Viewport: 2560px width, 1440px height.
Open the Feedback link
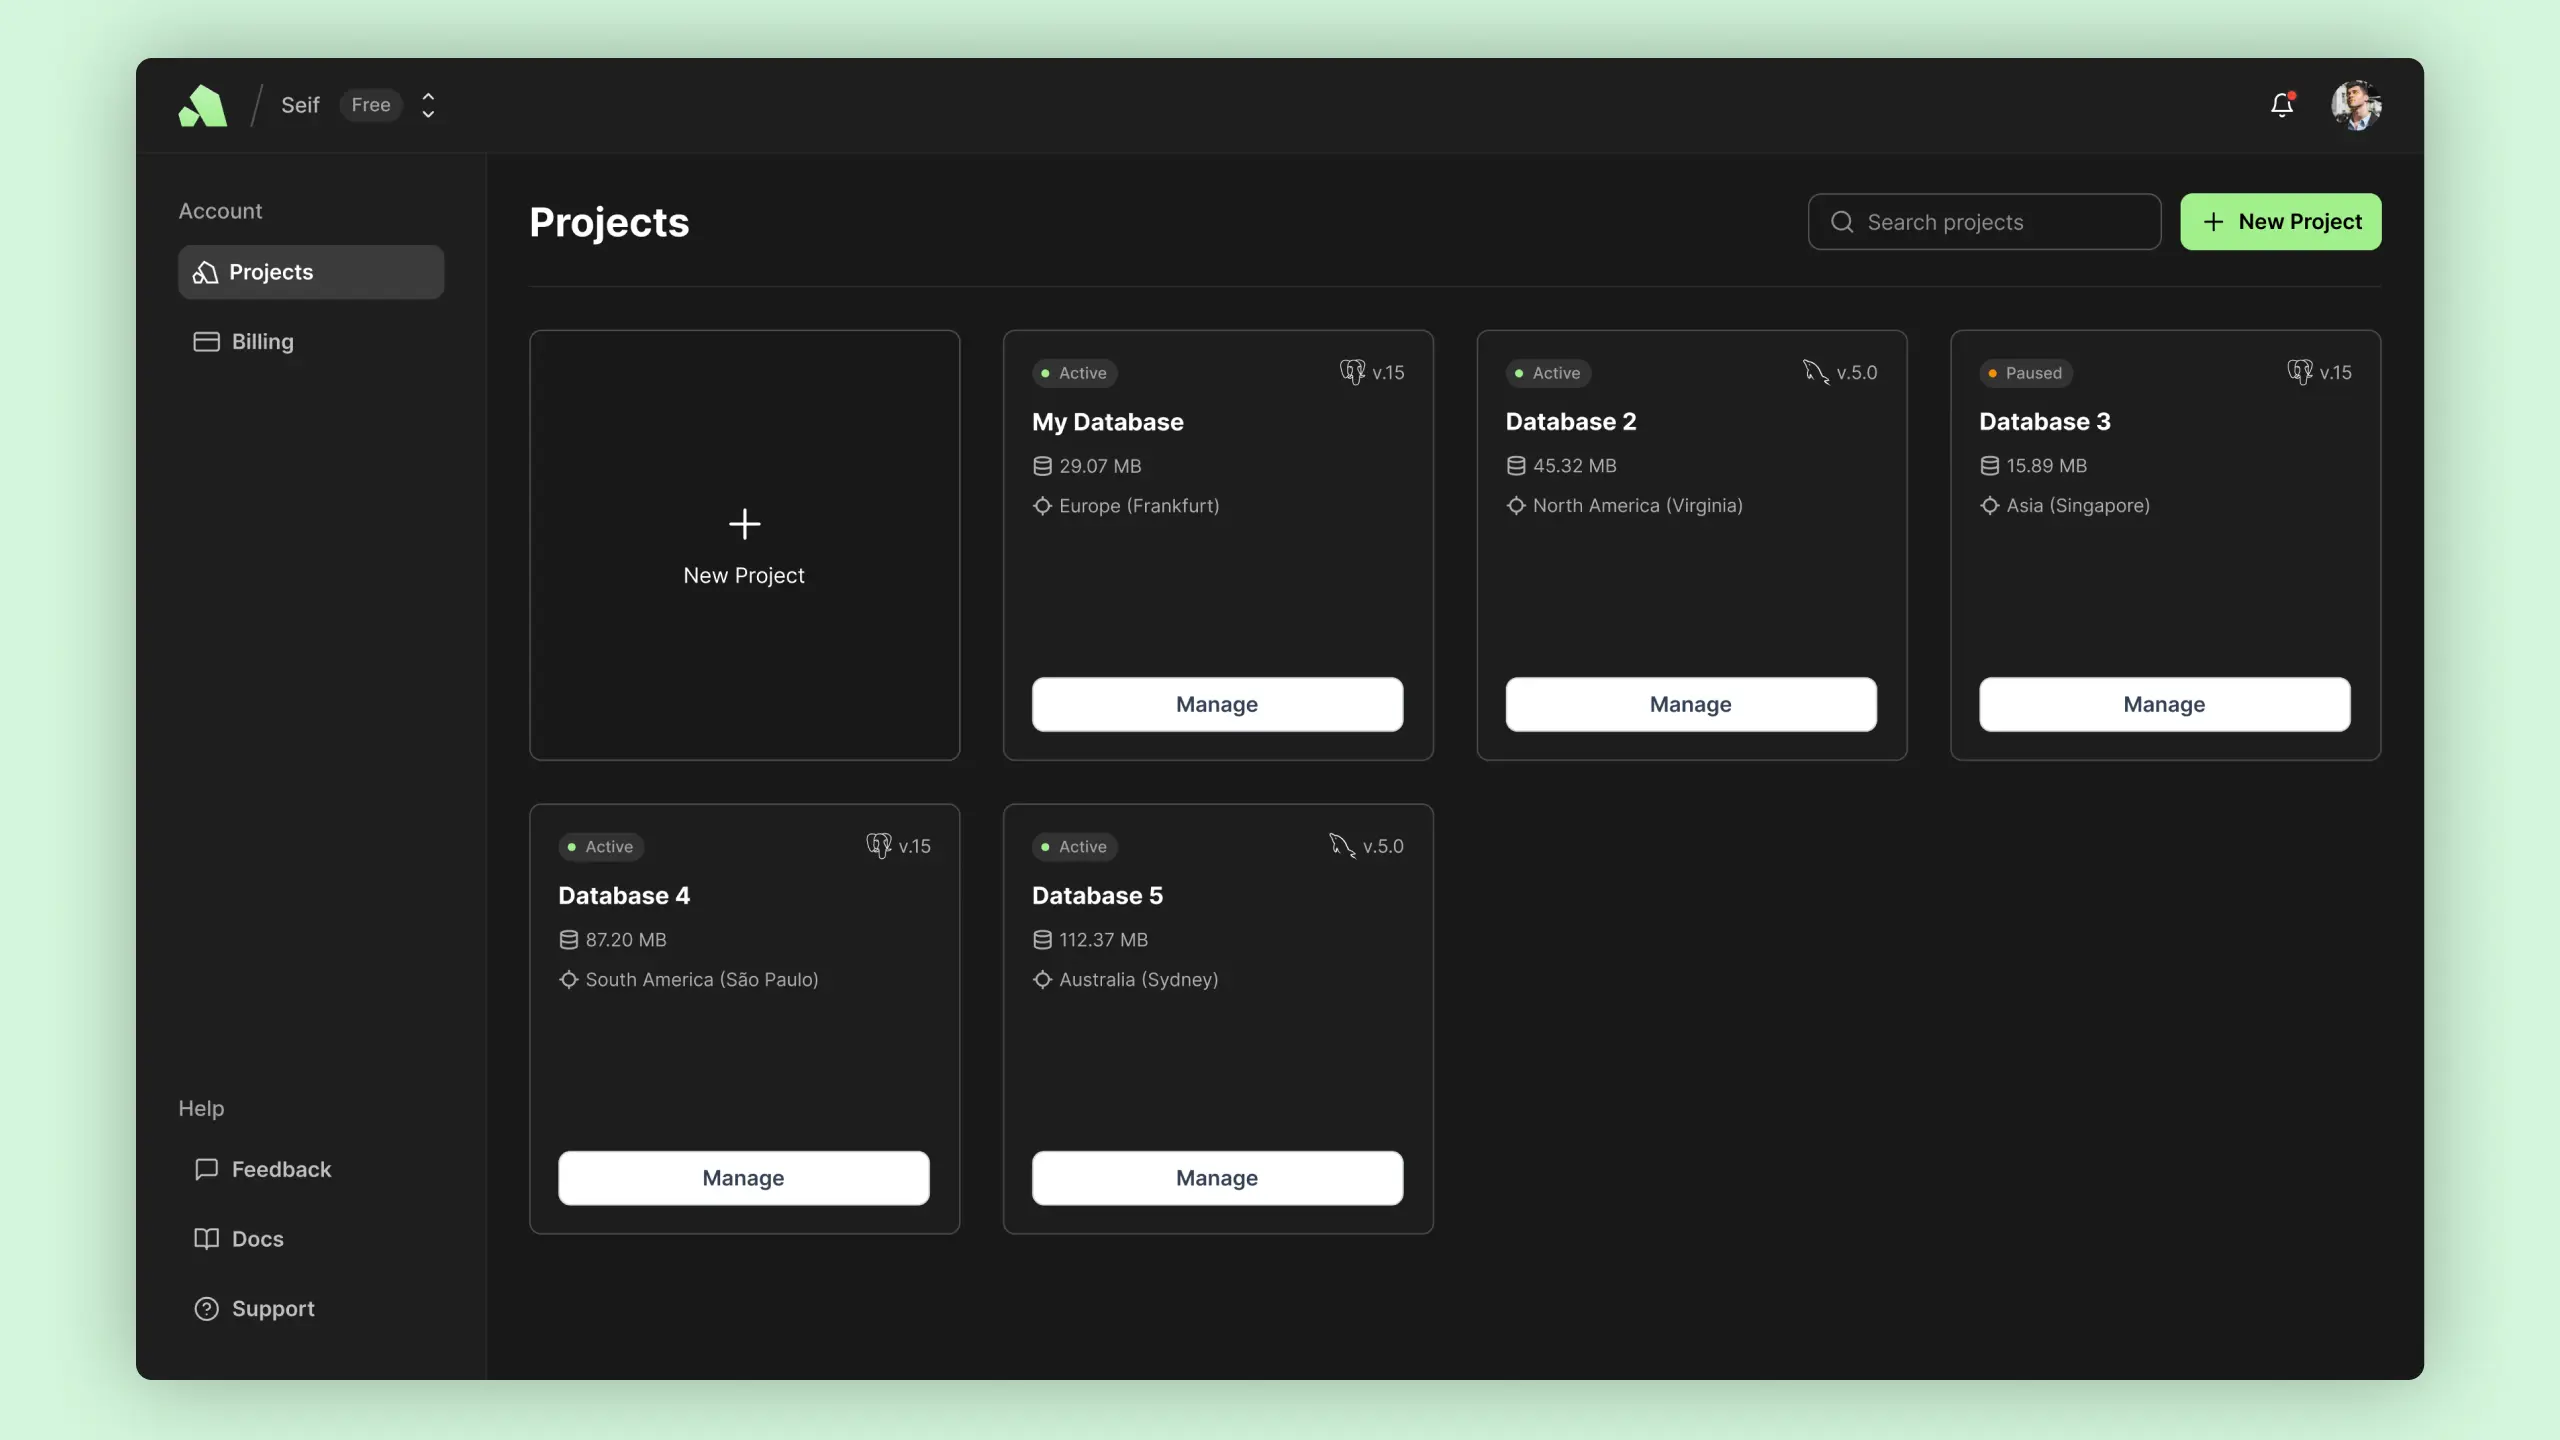click(x=280, y=1169)
